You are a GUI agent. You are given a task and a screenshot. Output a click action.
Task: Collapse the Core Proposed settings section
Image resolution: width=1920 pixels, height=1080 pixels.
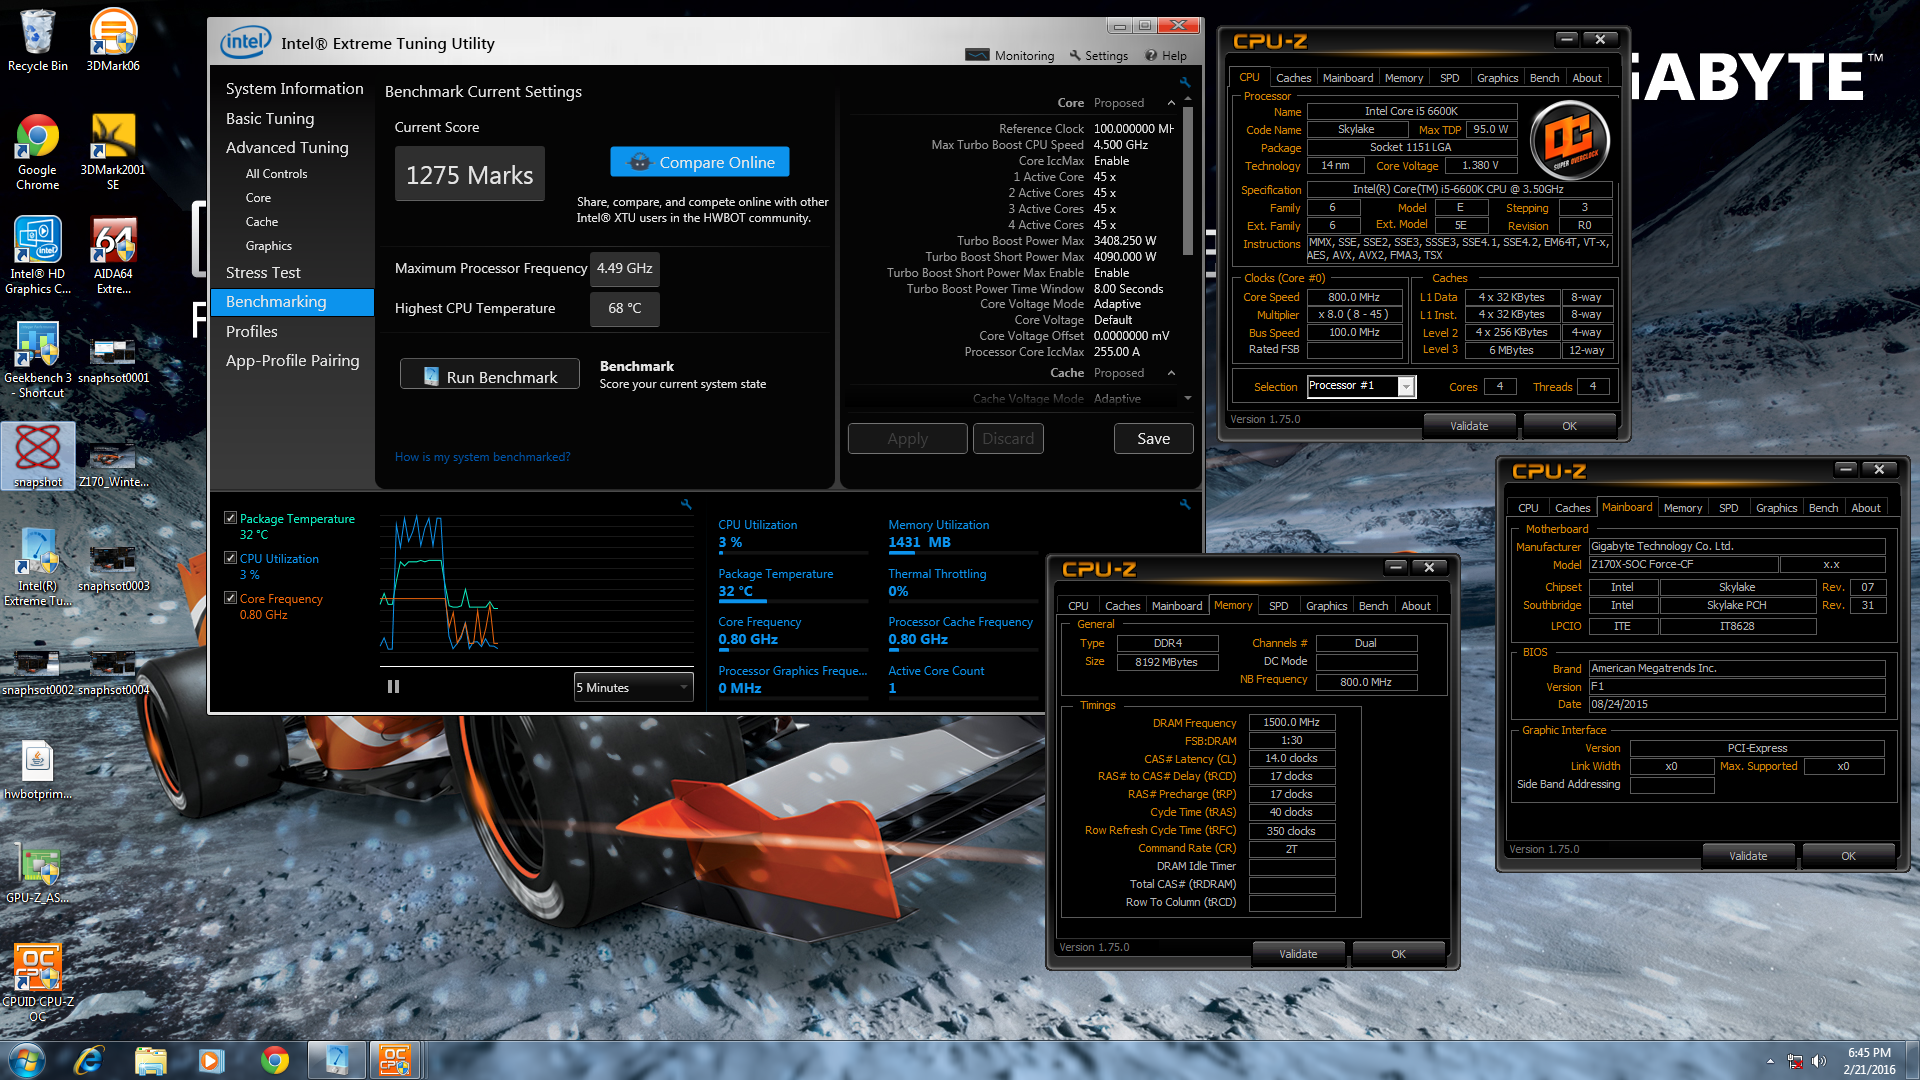1171,103
